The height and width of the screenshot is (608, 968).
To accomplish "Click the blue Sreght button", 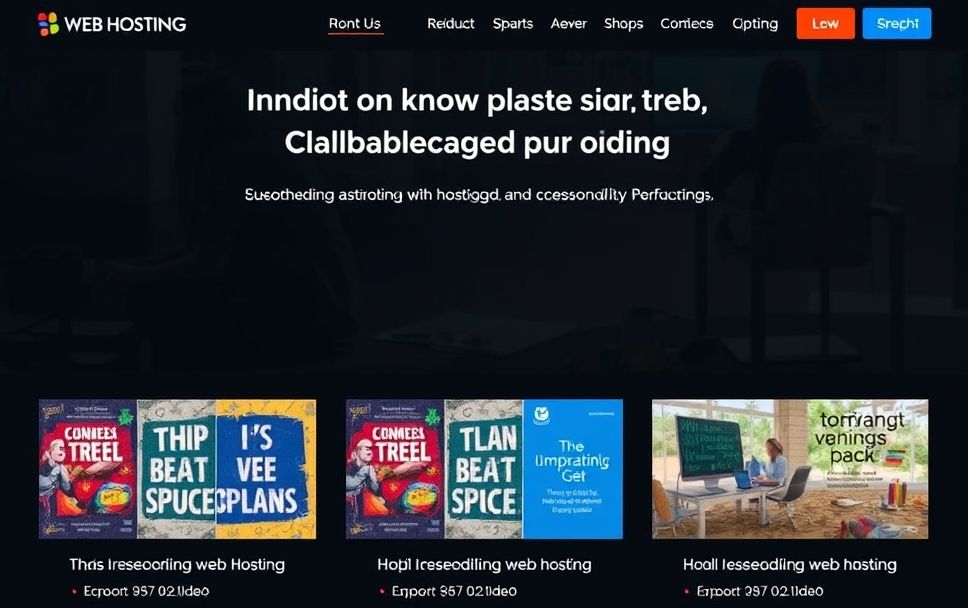I will pos(897,23).
